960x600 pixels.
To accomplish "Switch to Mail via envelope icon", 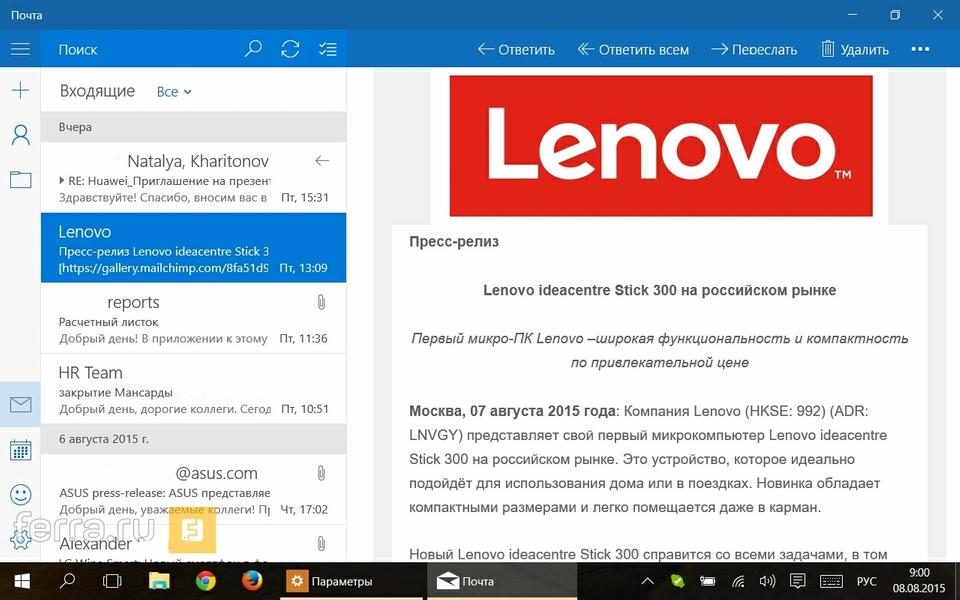I will pyautogui.click(x=20, y=404).
